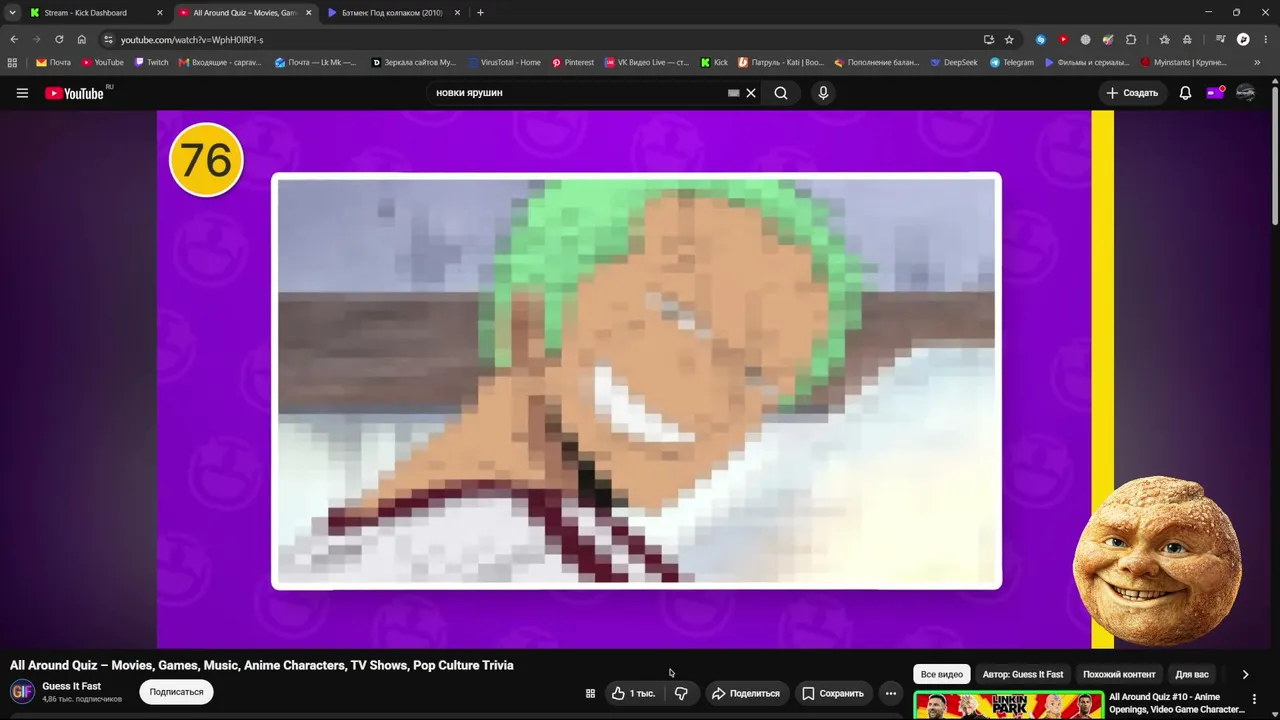Select the Все видео filter chip

pos(942,674)
